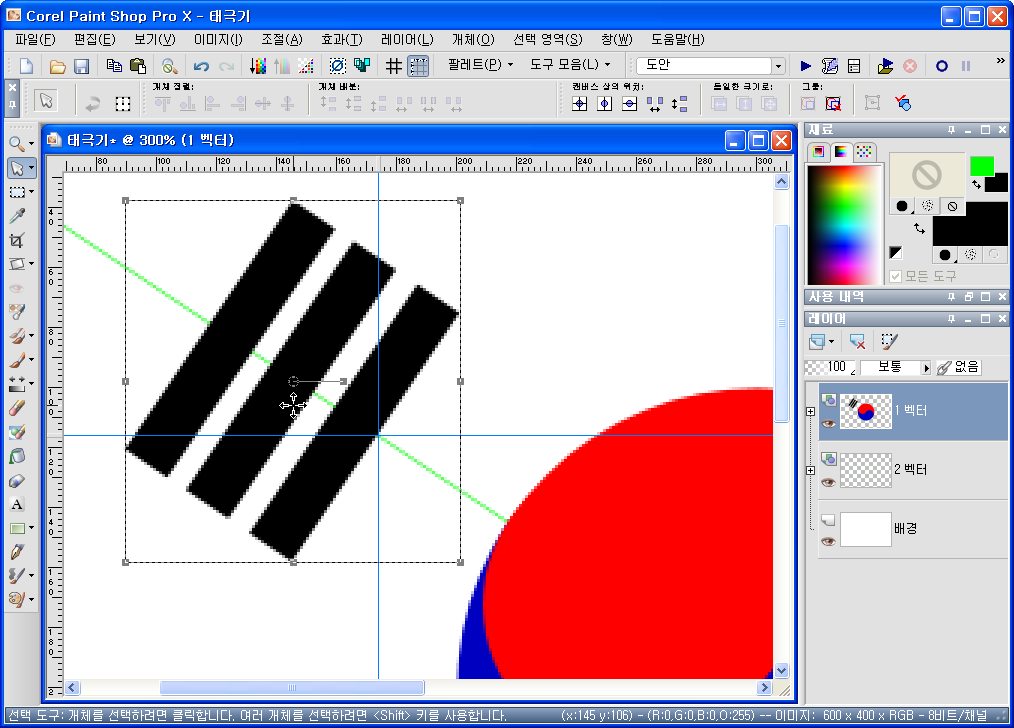Screen dimensions: 1014x728
Task: Set colors to black and white icon
Action: (x=896, y=253)
